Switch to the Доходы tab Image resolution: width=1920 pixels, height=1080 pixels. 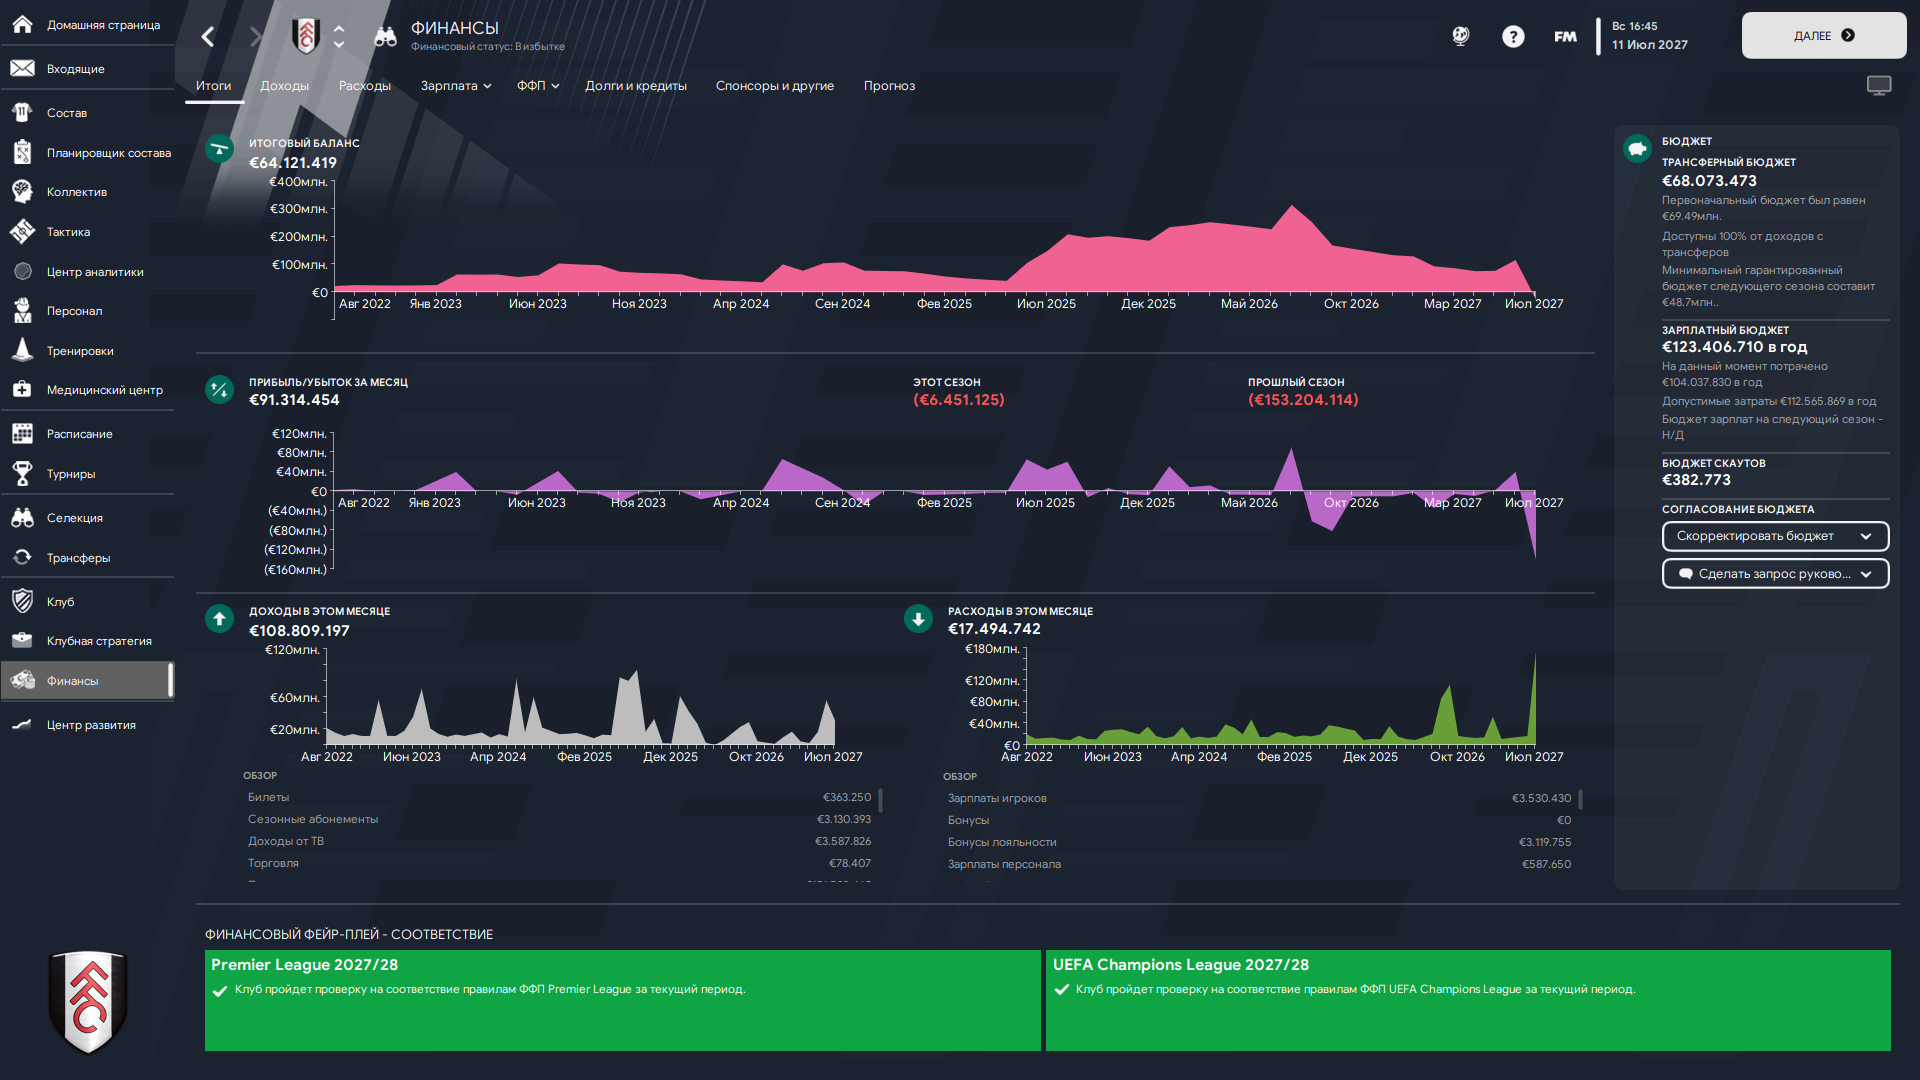click(x=284, y=86)
